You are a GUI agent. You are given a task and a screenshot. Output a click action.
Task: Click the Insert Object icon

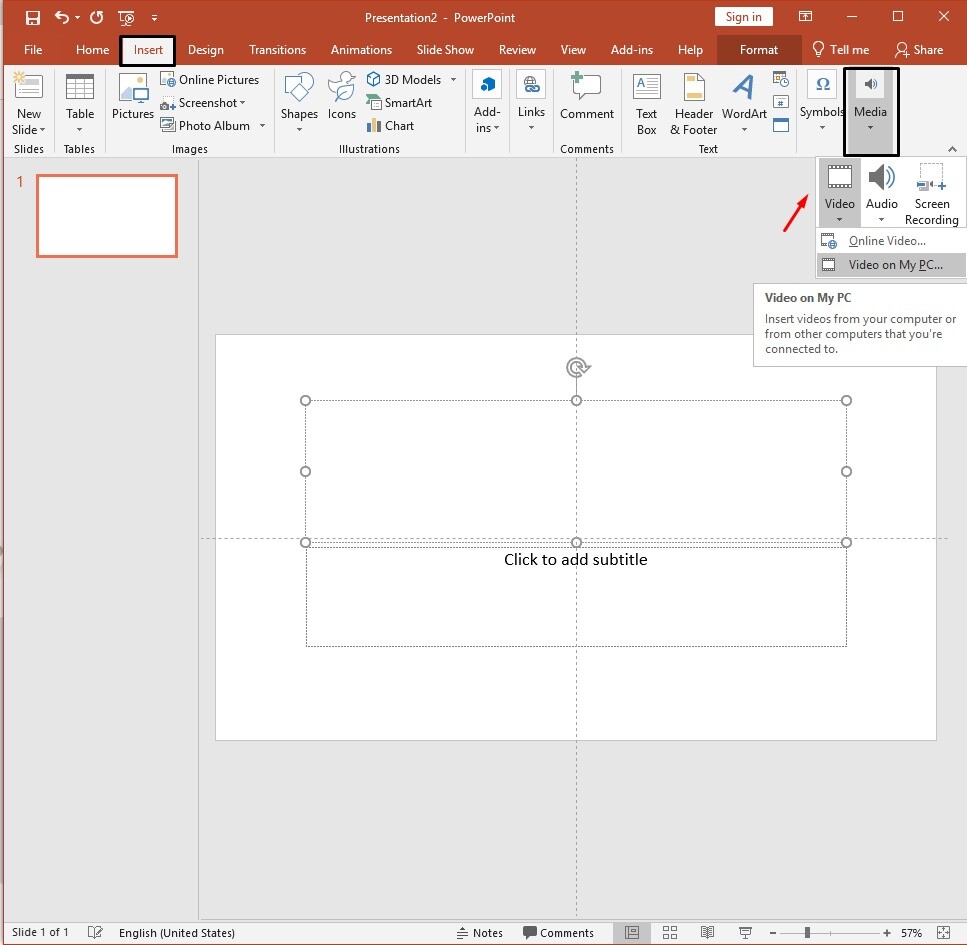(781, 125)
